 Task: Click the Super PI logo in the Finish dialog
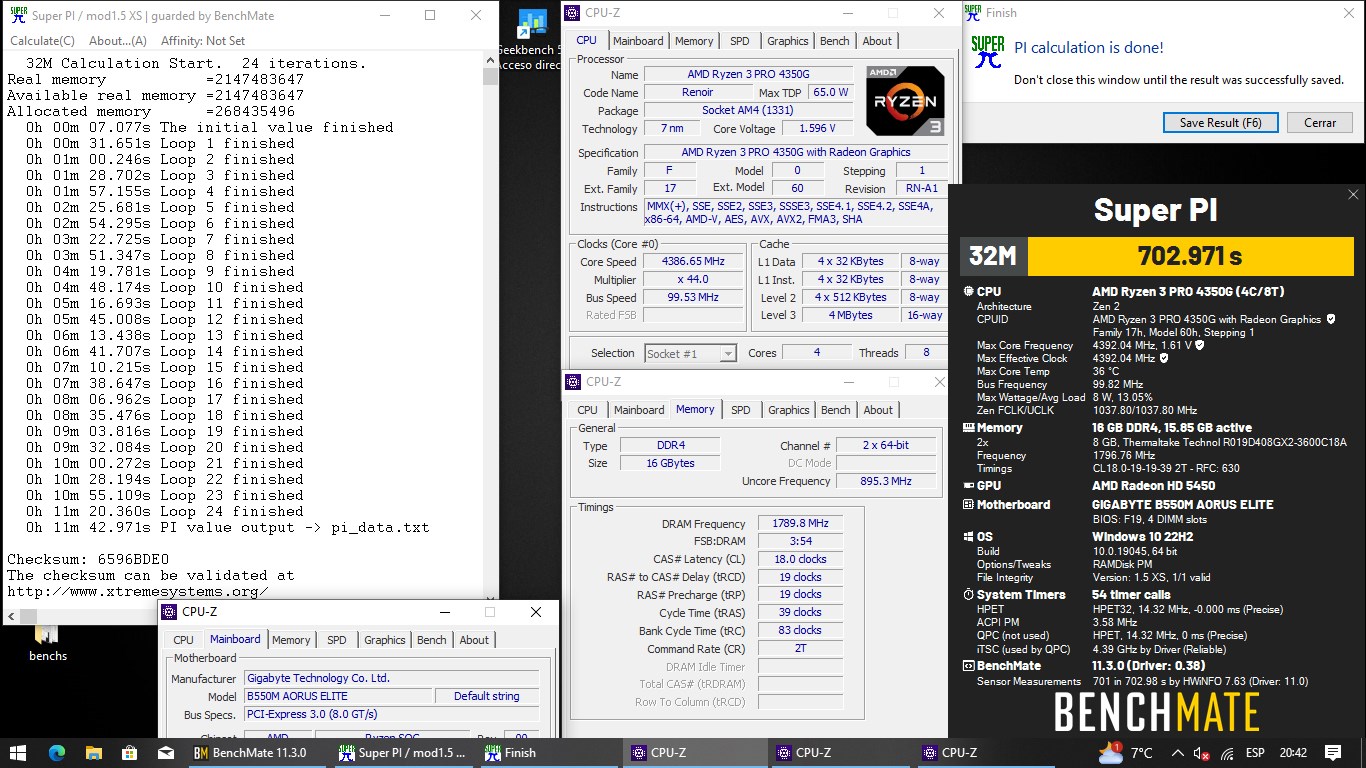point(988,52)
